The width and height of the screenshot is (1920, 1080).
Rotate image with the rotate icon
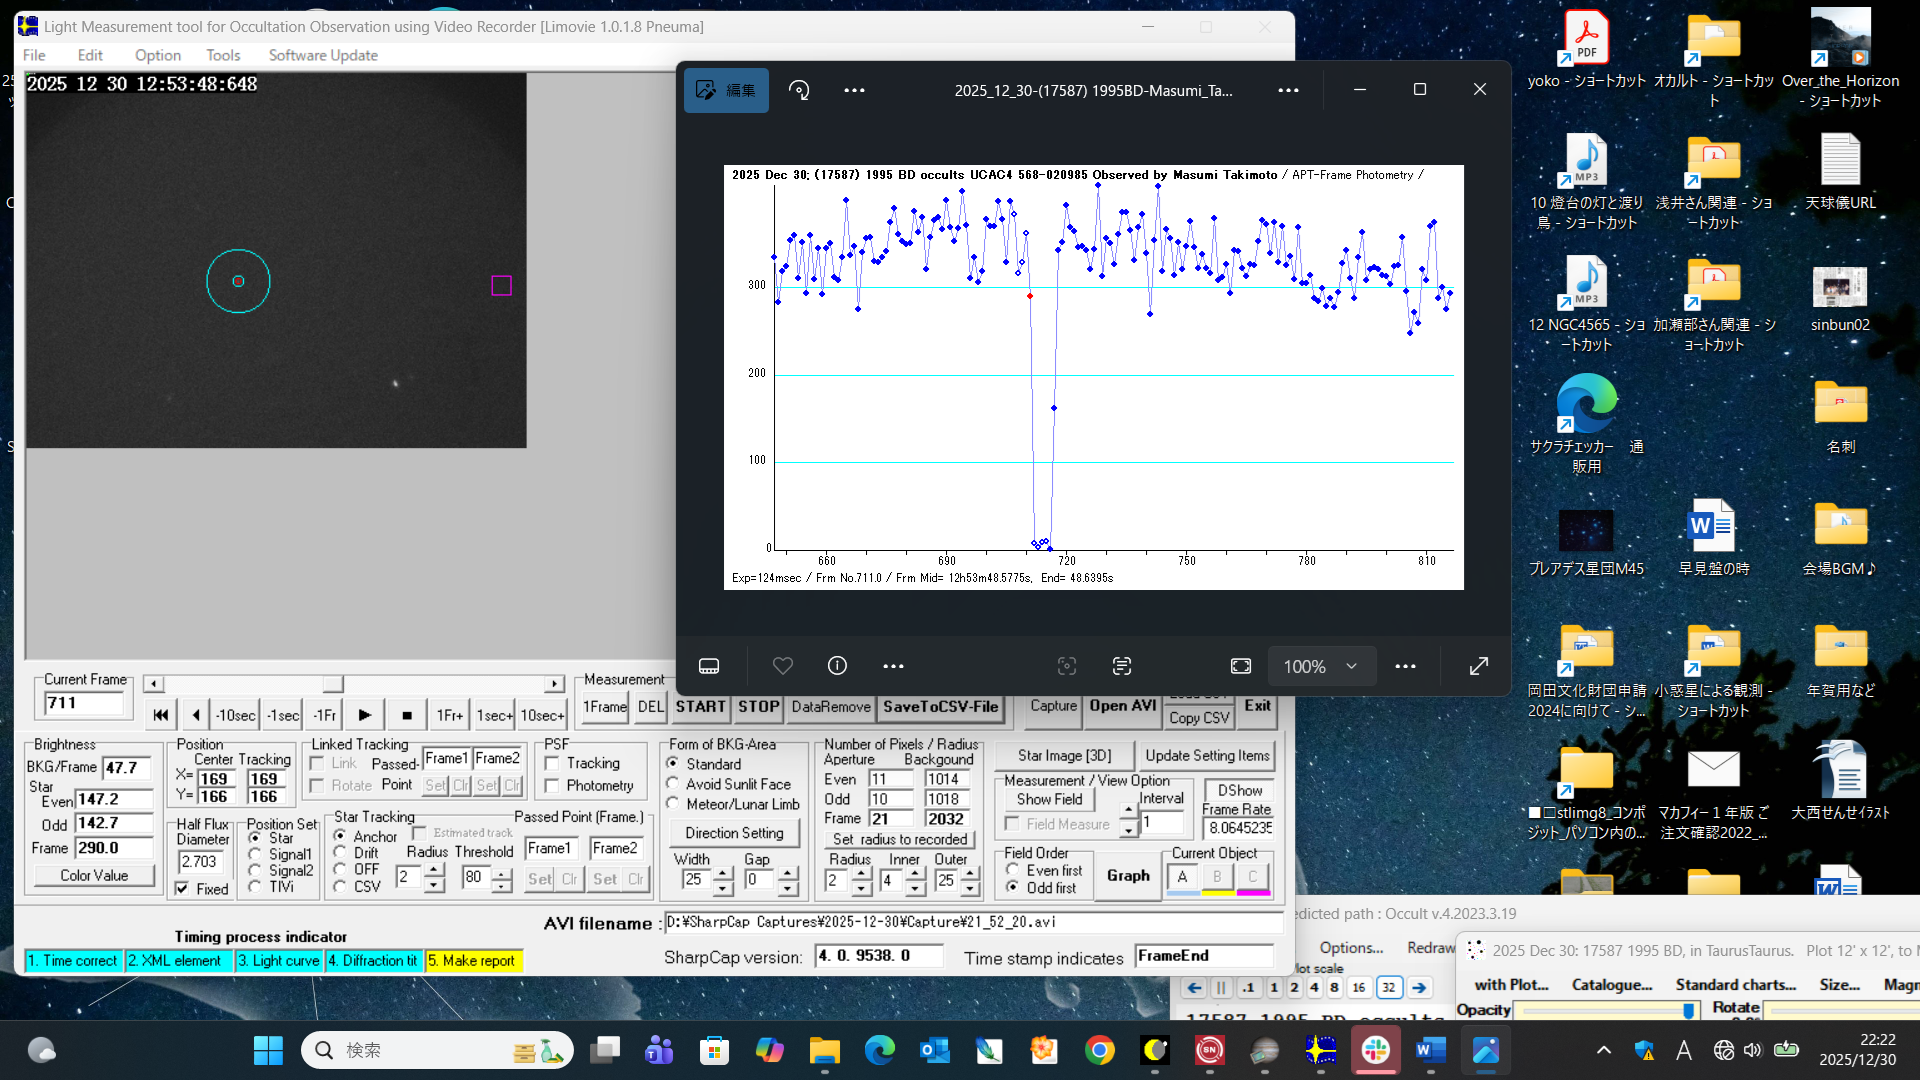click(x=799, y=90)
